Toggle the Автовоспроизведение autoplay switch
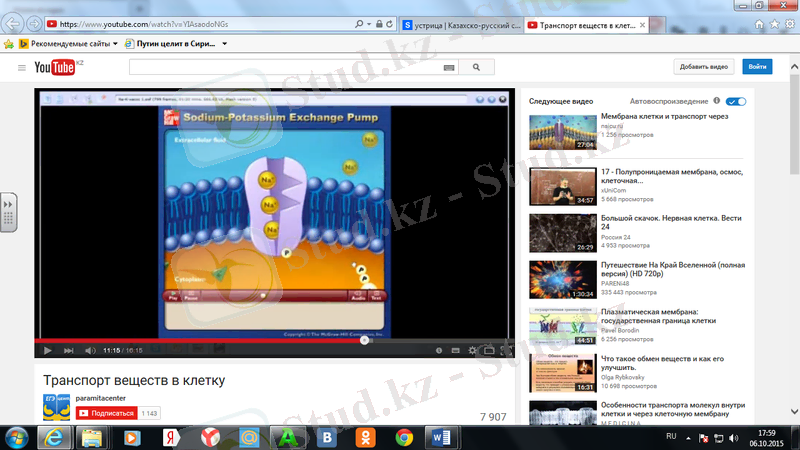800x450 pixels. (736, 102)
